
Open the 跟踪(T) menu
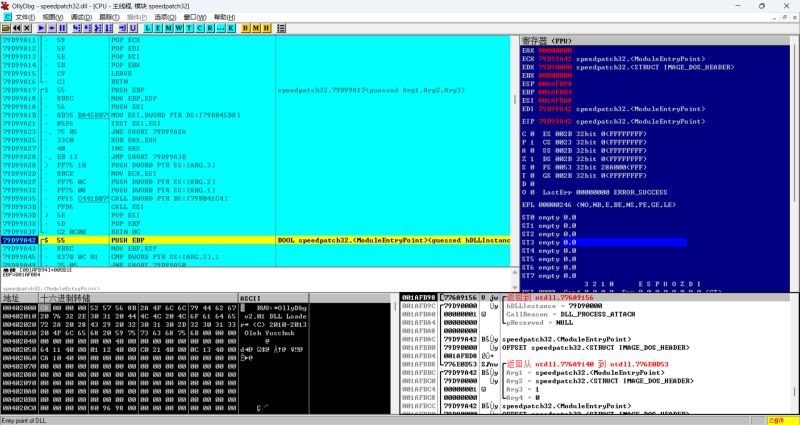point(109,17)
